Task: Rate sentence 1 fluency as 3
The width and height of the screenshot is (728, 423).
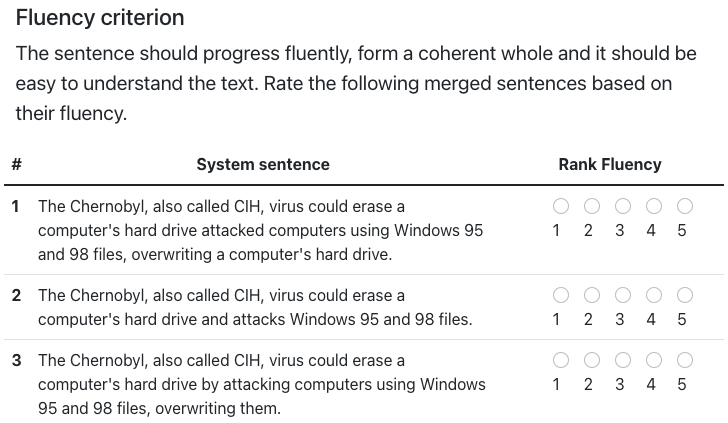Action: point(623,206)
